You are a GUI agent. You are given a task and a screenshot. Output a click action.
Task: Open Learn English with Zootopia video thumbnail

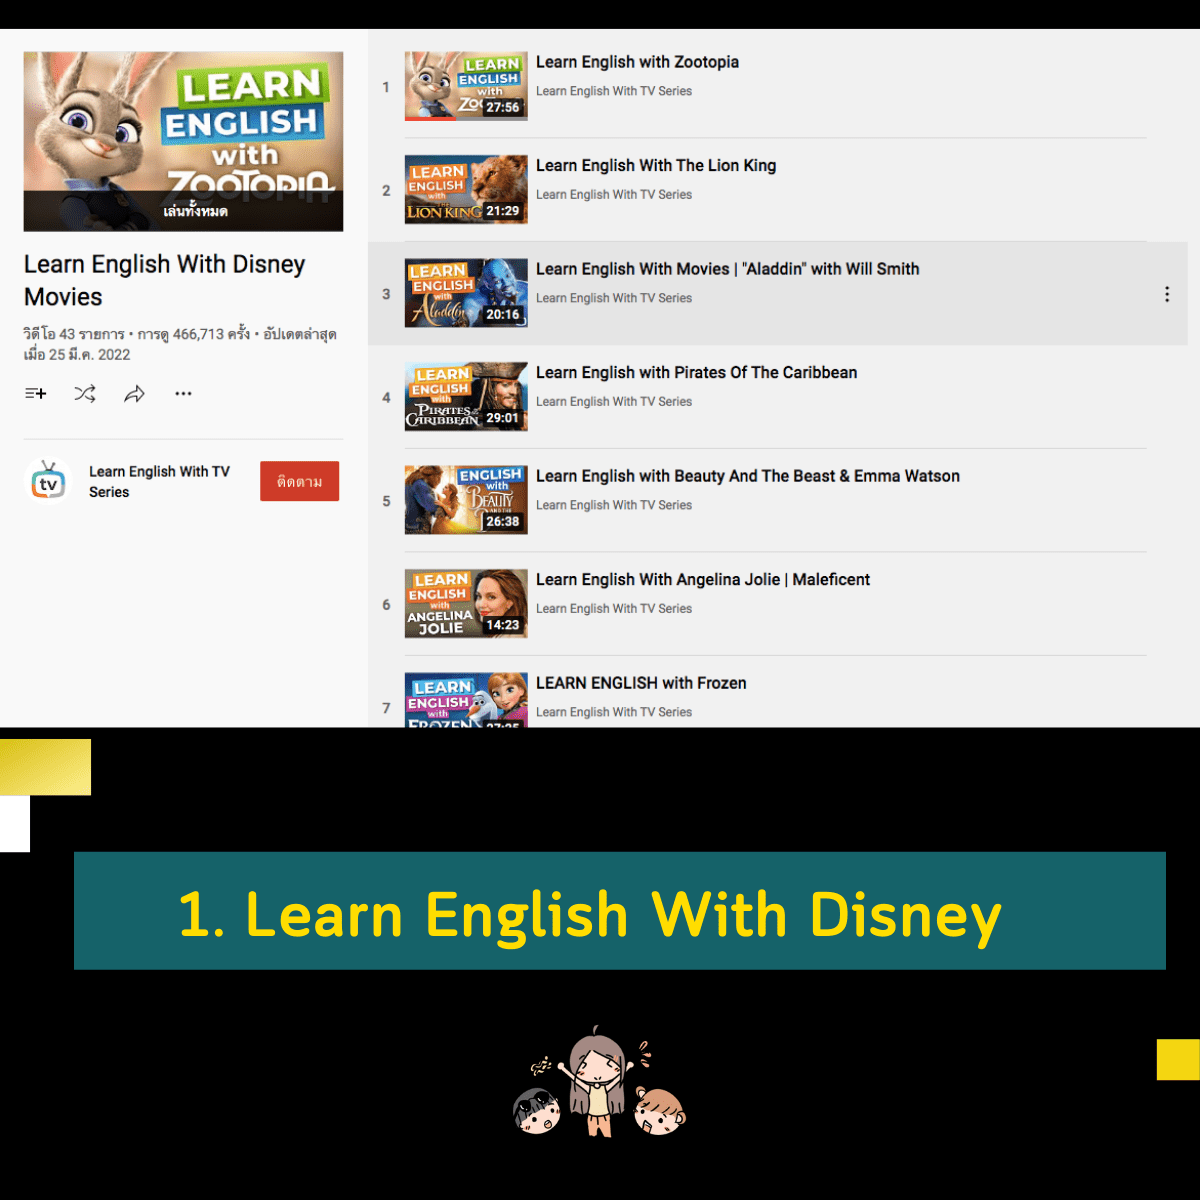(x=466, y=86)
